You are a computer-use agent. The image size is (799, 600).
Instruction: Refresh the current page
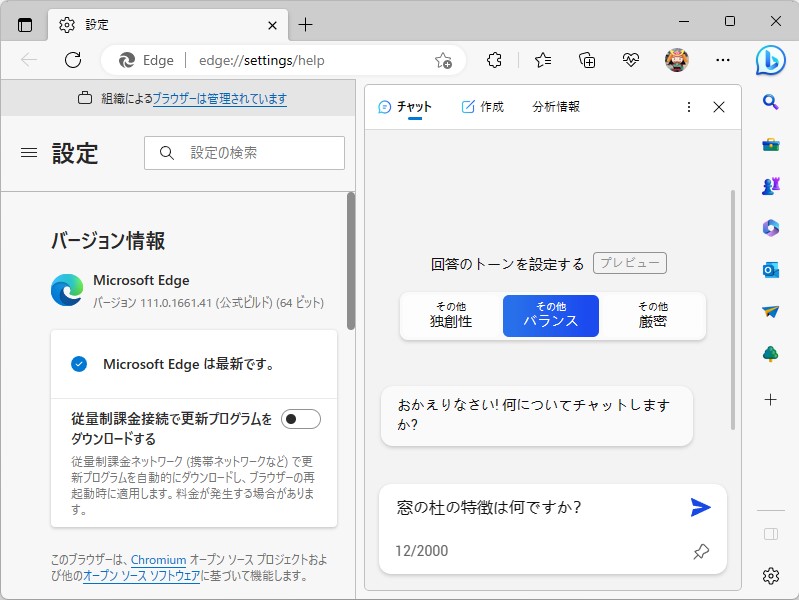(73, 60)
